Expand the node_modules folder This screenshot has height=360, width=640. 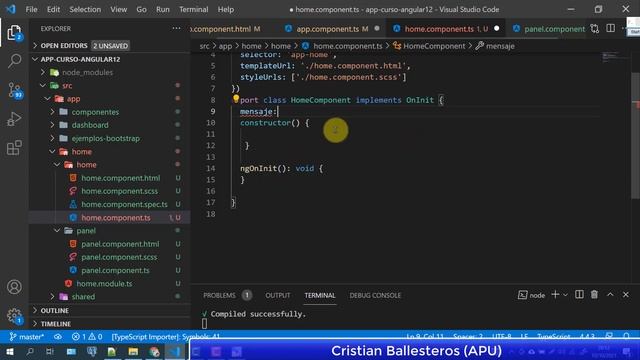[43, 72]
